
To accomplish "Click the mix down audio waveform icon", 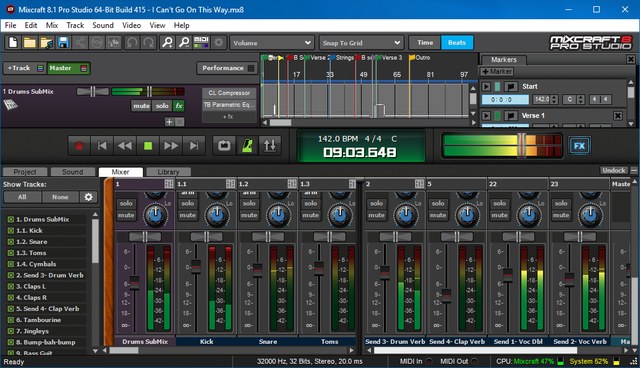I will pos(114,42).
